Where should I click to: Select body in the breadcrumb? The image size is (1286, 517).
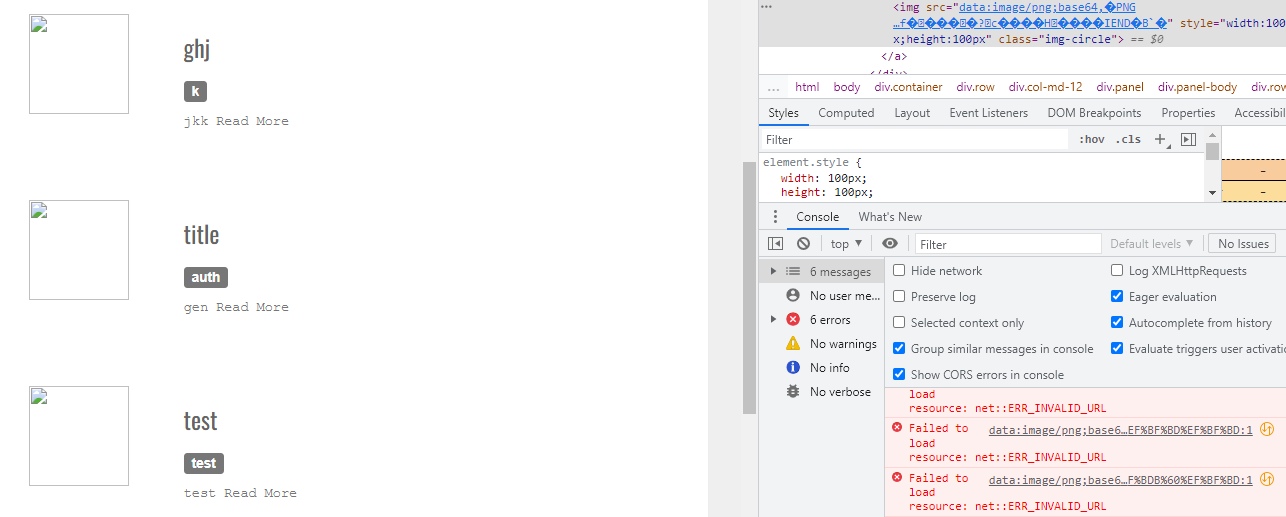[847, 87]
